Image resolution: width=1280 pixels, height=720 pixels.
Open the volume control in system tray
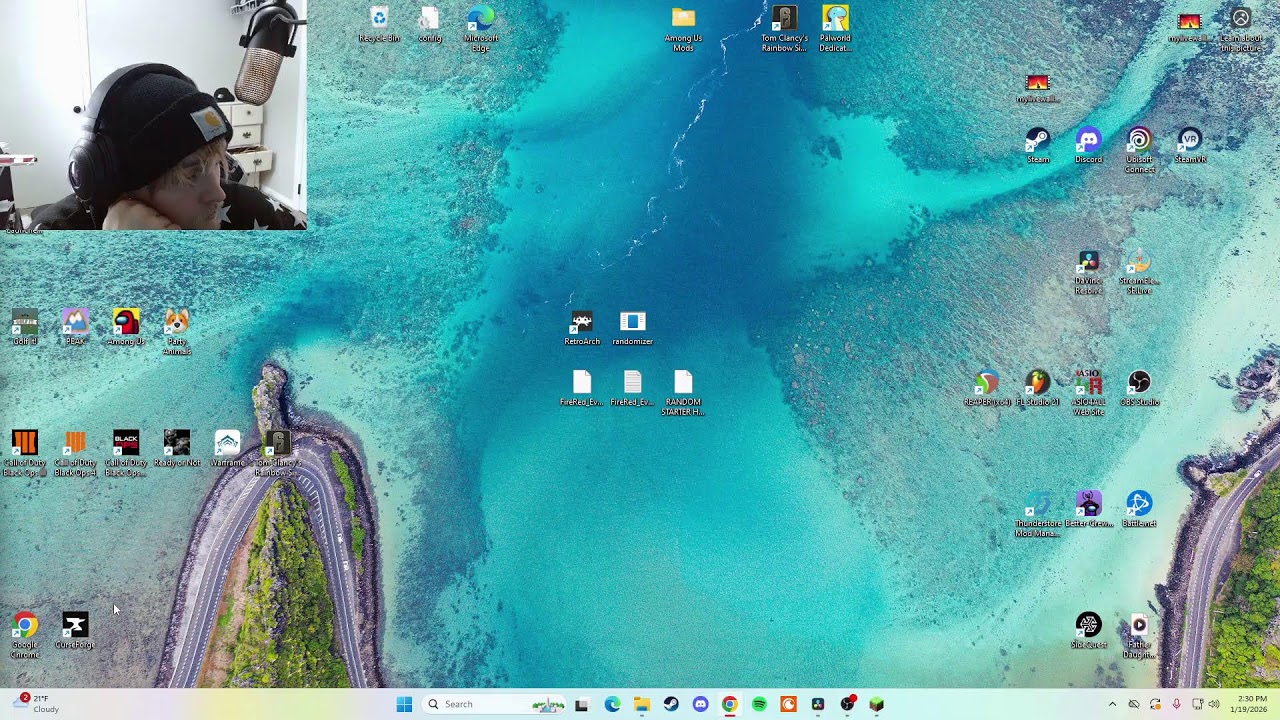point(1214,704)
